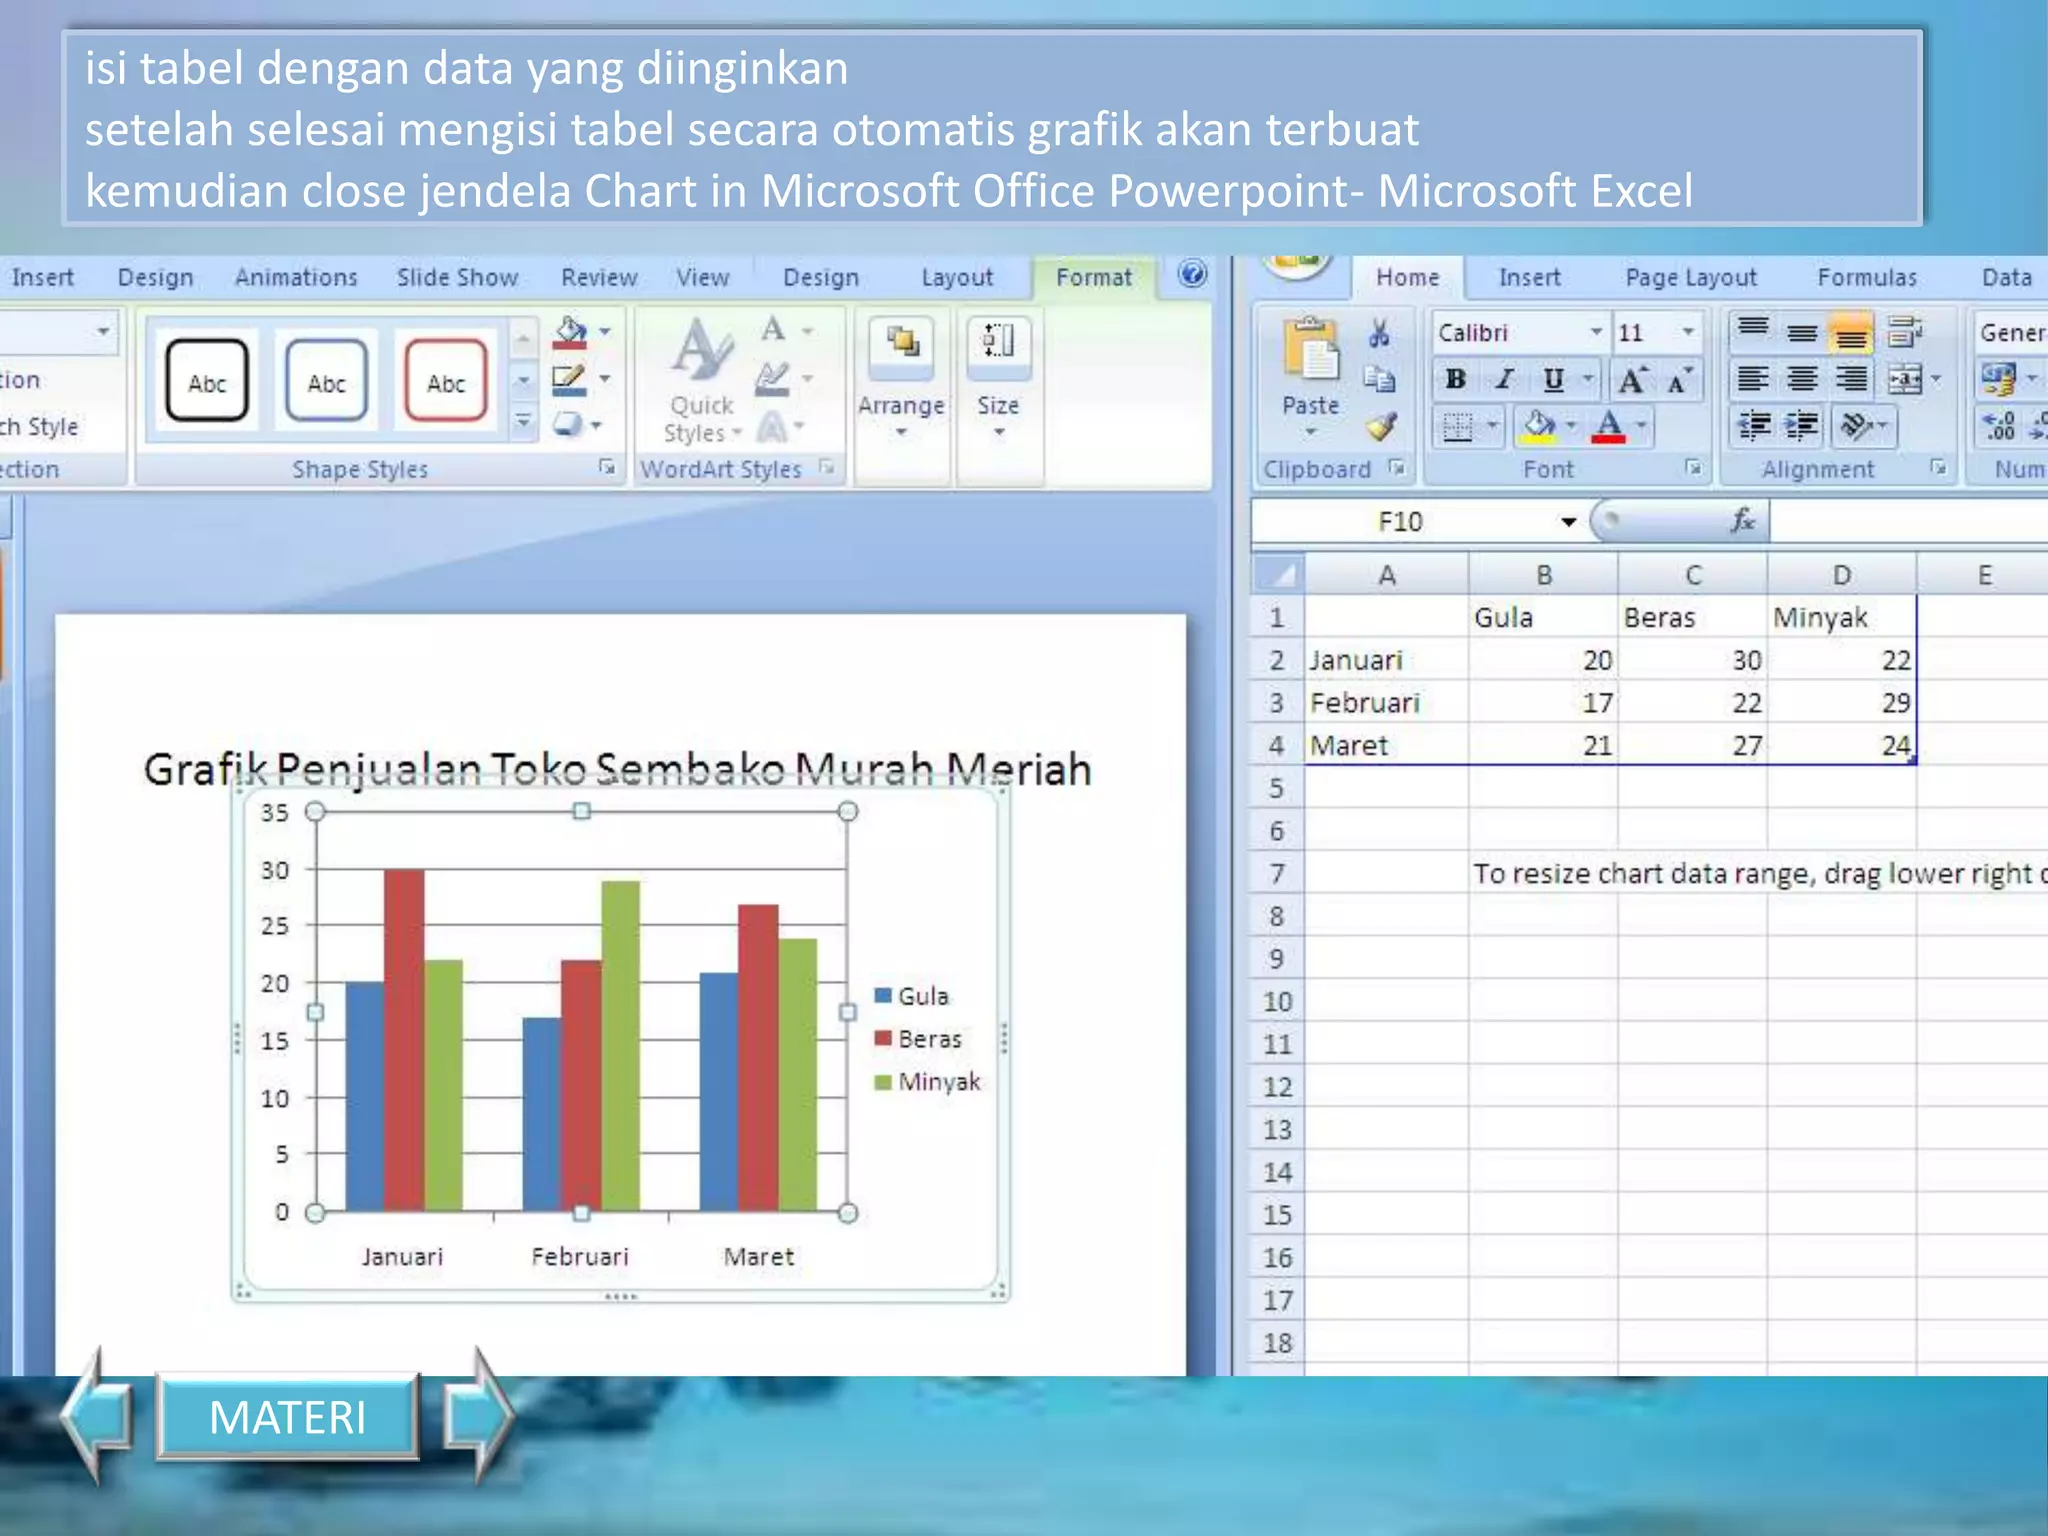Click the right arrow next slide button

tap(479, 1415)
